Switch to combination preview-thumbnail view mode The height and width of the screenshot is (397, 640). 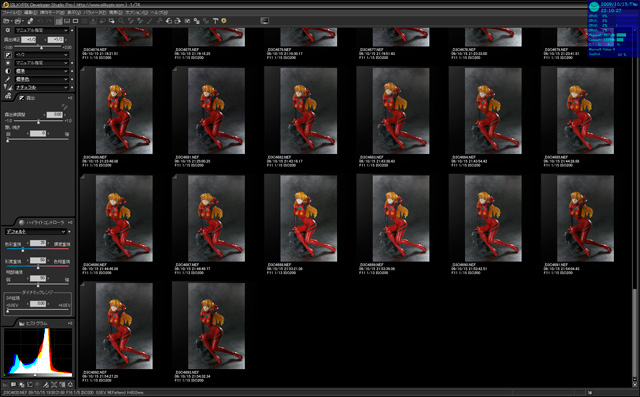click(x=67, y=21)
